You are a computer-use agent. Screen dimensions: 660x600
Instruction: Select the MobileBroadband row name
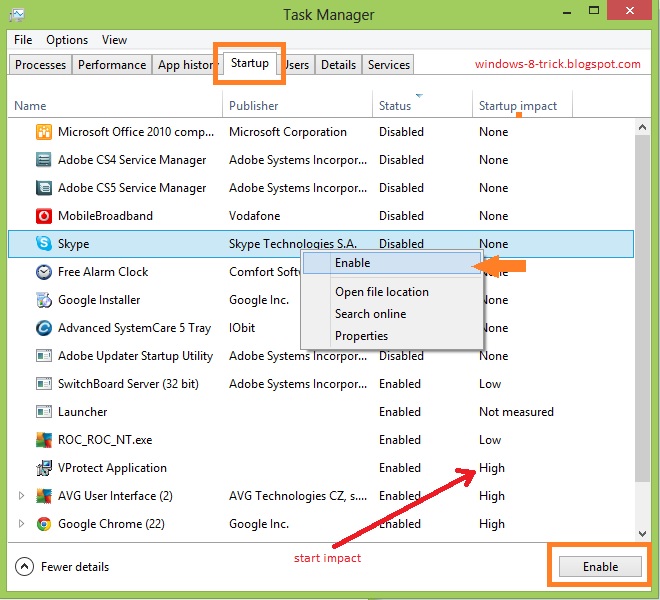105,216
